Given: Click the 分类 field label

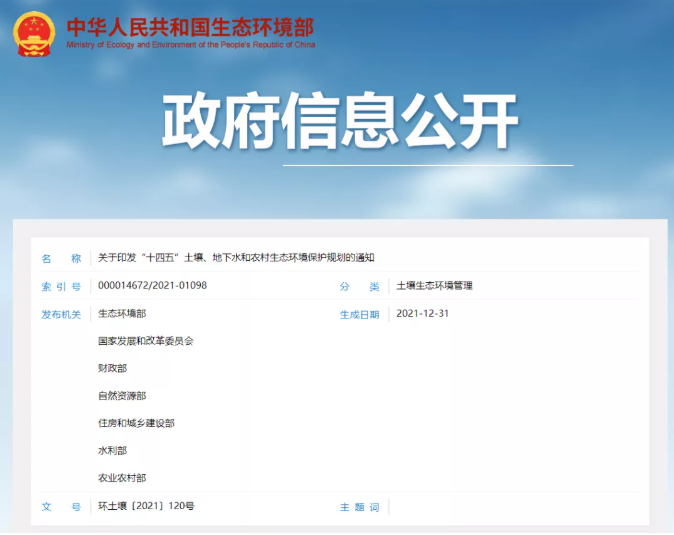Looking at the screenshot, I should (x=359, y=286).
